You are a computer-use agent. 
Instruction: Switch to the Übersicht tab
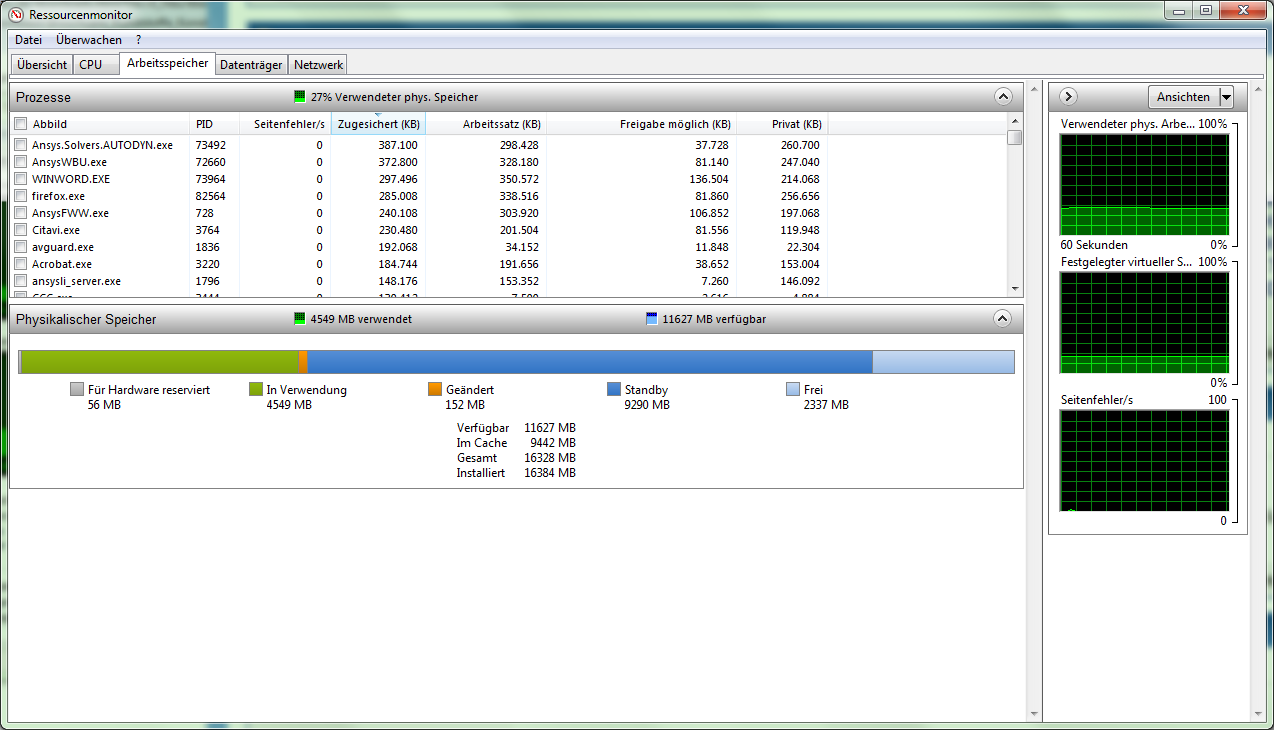click(x=42, y=65)
